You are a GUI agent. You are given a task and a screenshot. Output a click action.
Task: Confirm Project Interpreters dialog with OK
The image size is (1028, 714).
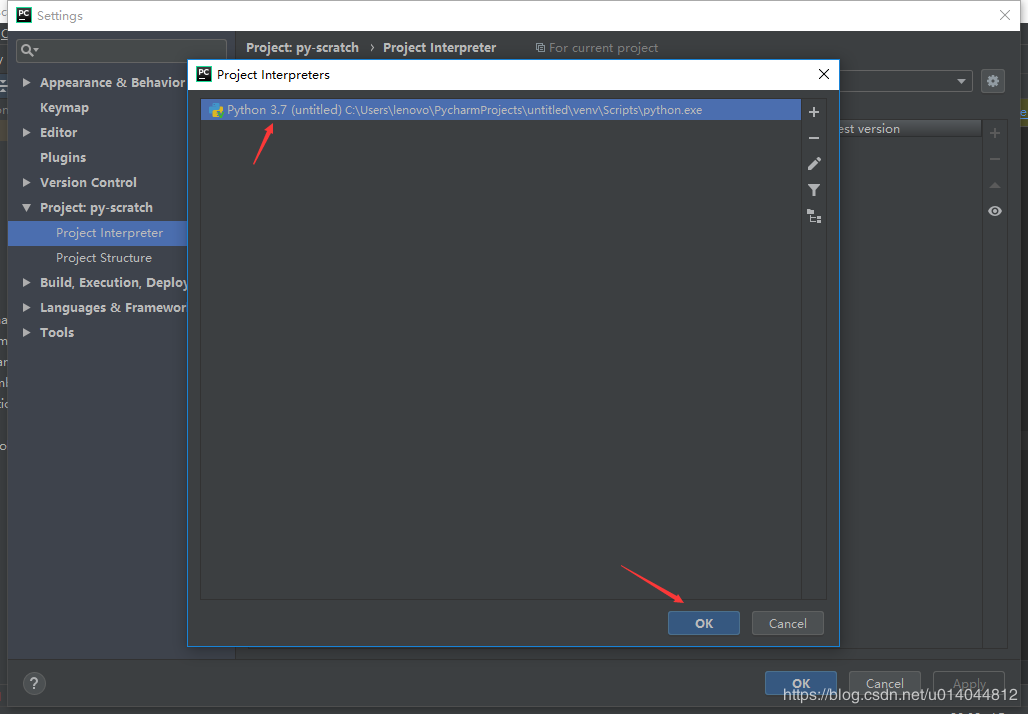point(703,624)
